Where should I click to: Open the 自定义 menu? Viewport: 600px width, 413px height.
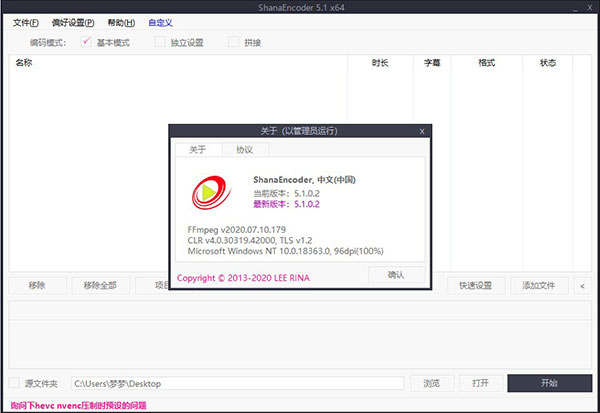pos(160,23)
